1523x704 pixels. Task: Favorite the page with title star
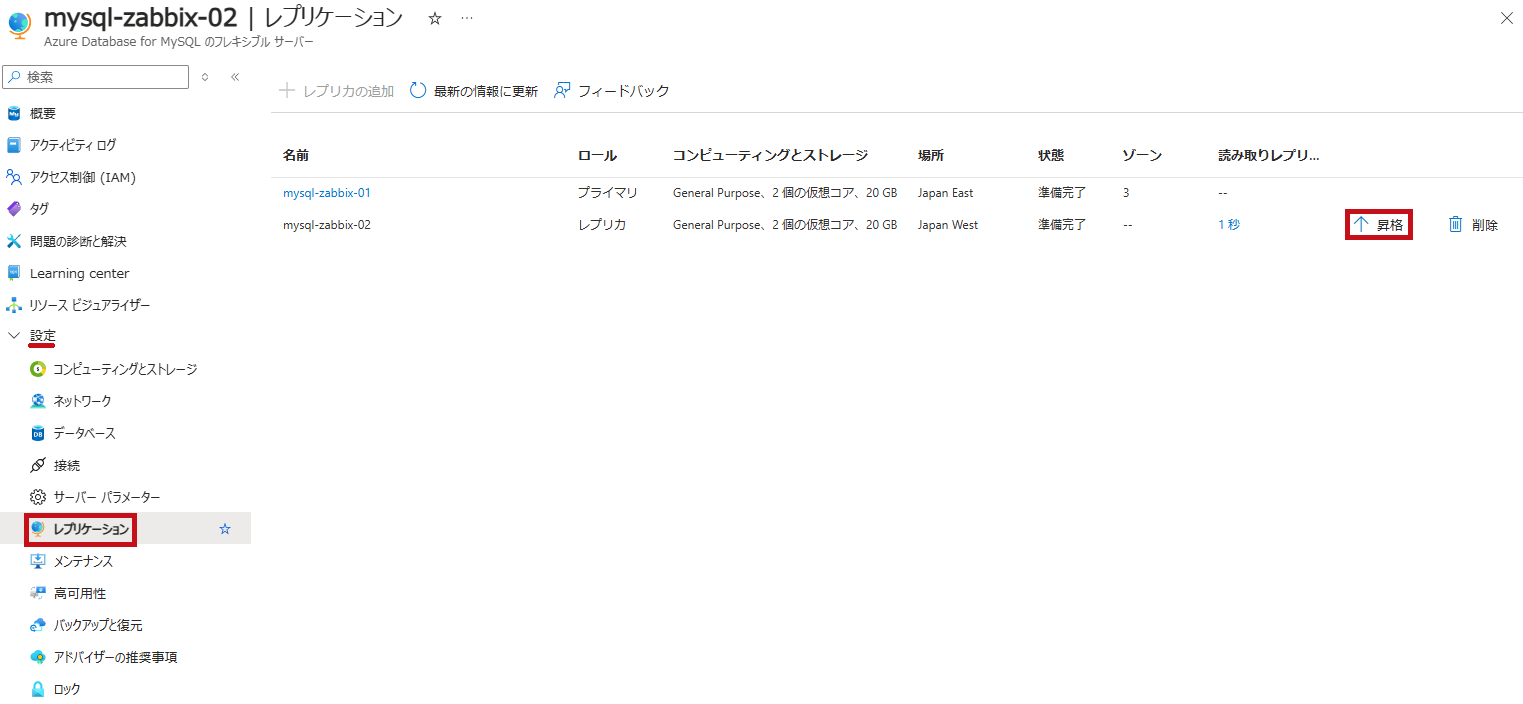[x=435, y=18]
